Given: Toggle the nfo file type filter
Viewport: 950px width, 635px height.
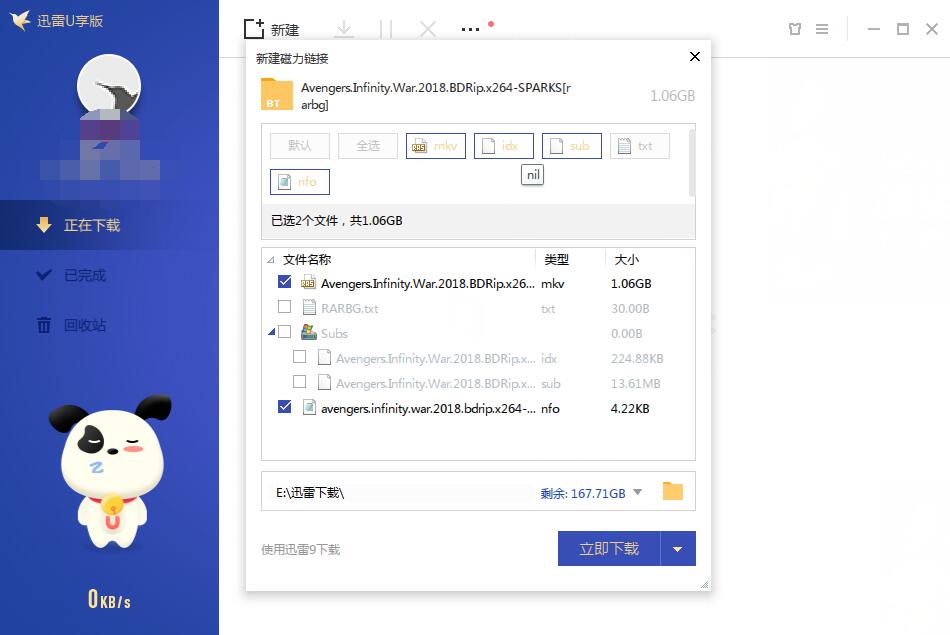Looking at the screenshot, I should (x=300, y=182).
